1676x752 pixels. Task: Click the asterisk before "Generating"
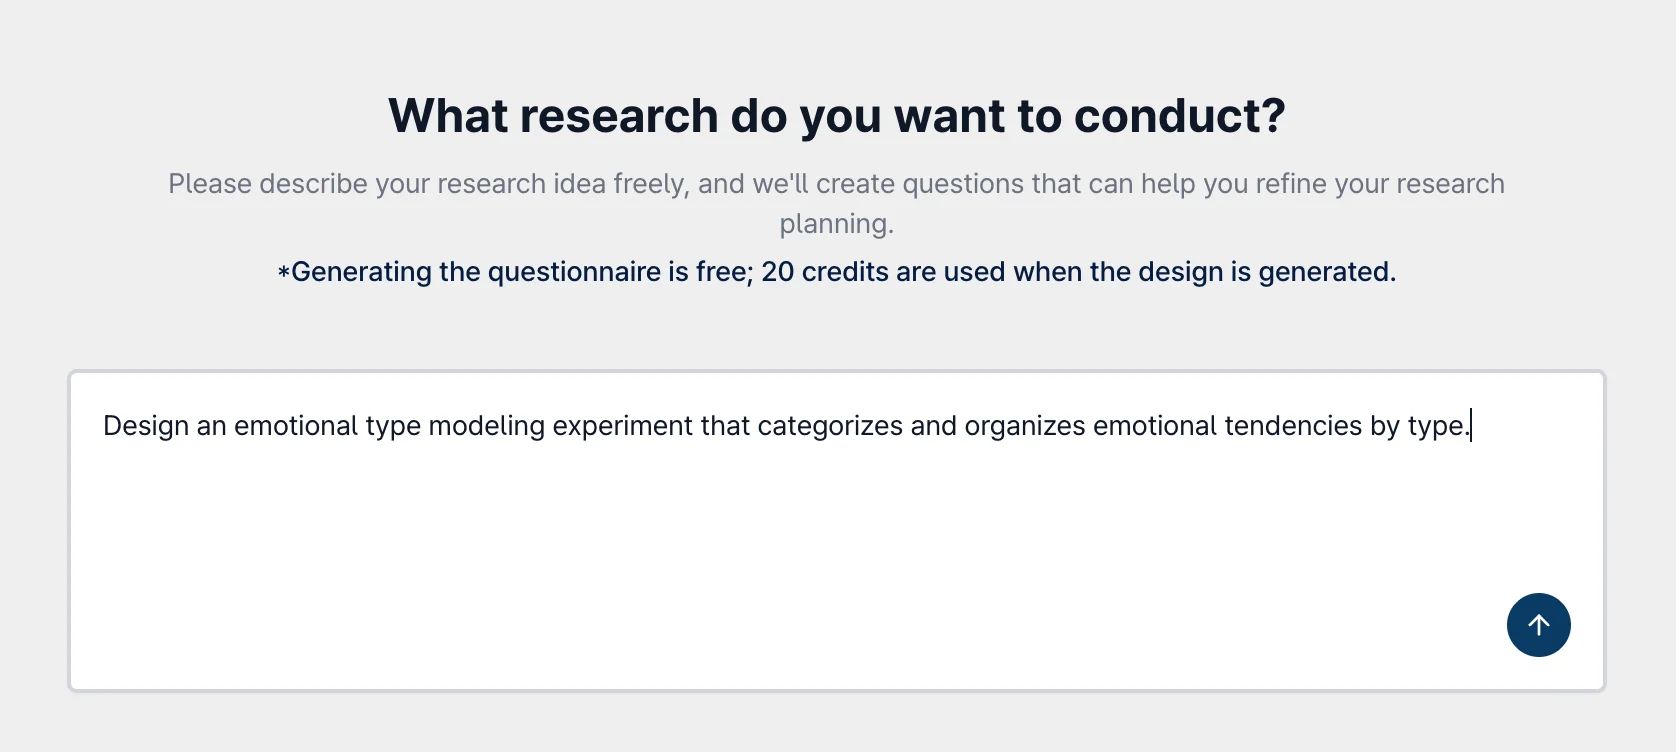[x=284, y=272]
